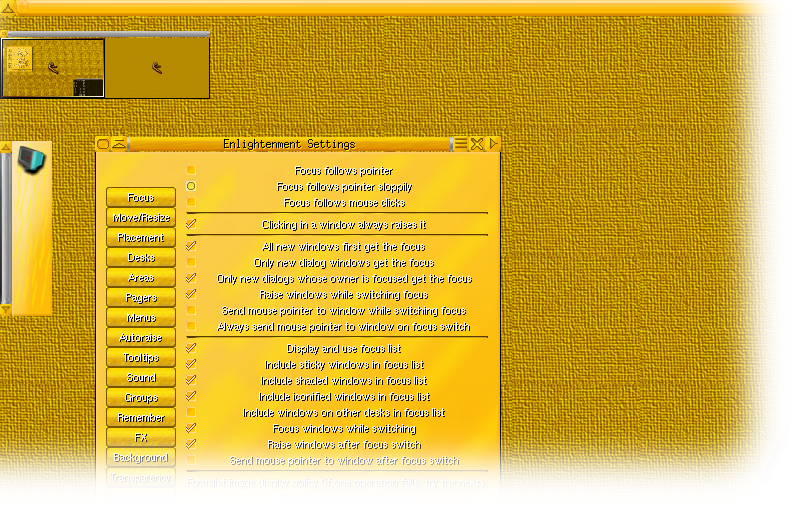Open Background settings
Viewport: 800px width, 525px height.
click(x=141, y=458)
